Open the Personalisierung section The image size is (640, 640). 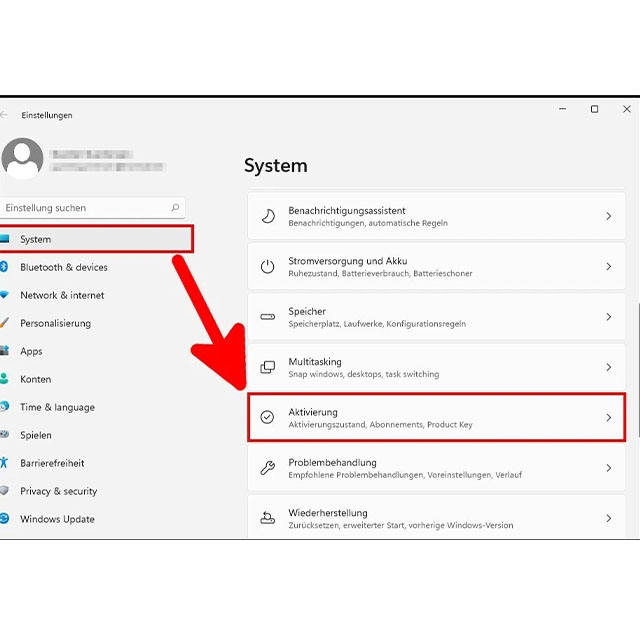click(x=56, y=323)
